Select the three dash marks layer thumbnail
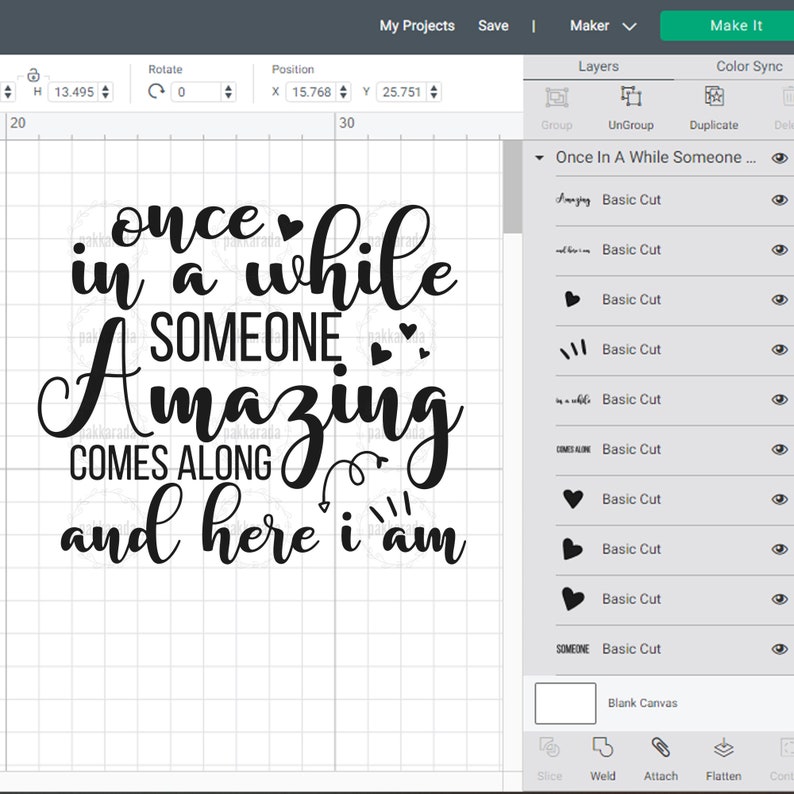 point(573,349)
